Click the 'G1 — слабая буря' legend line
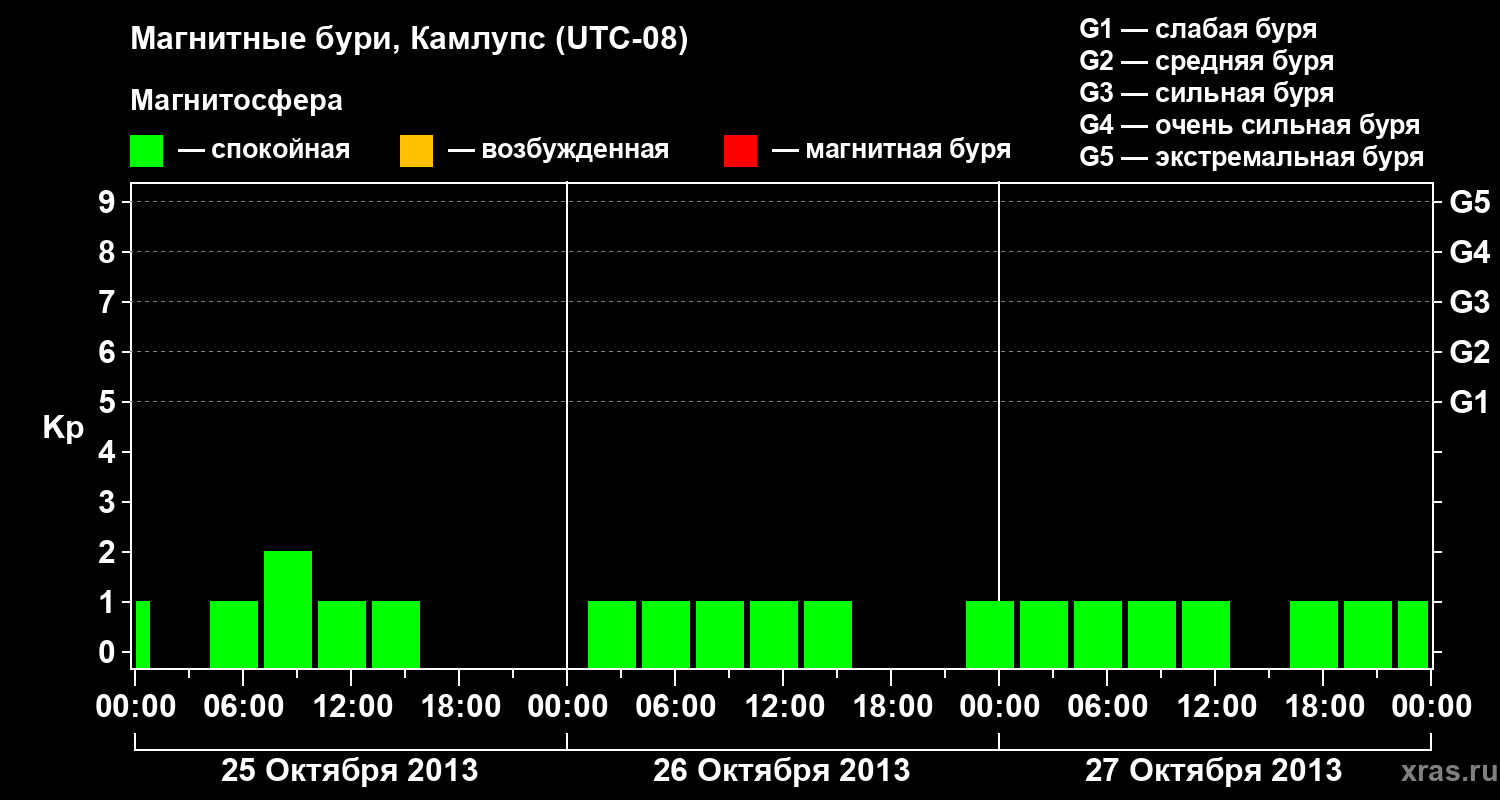 (1198, 28)
